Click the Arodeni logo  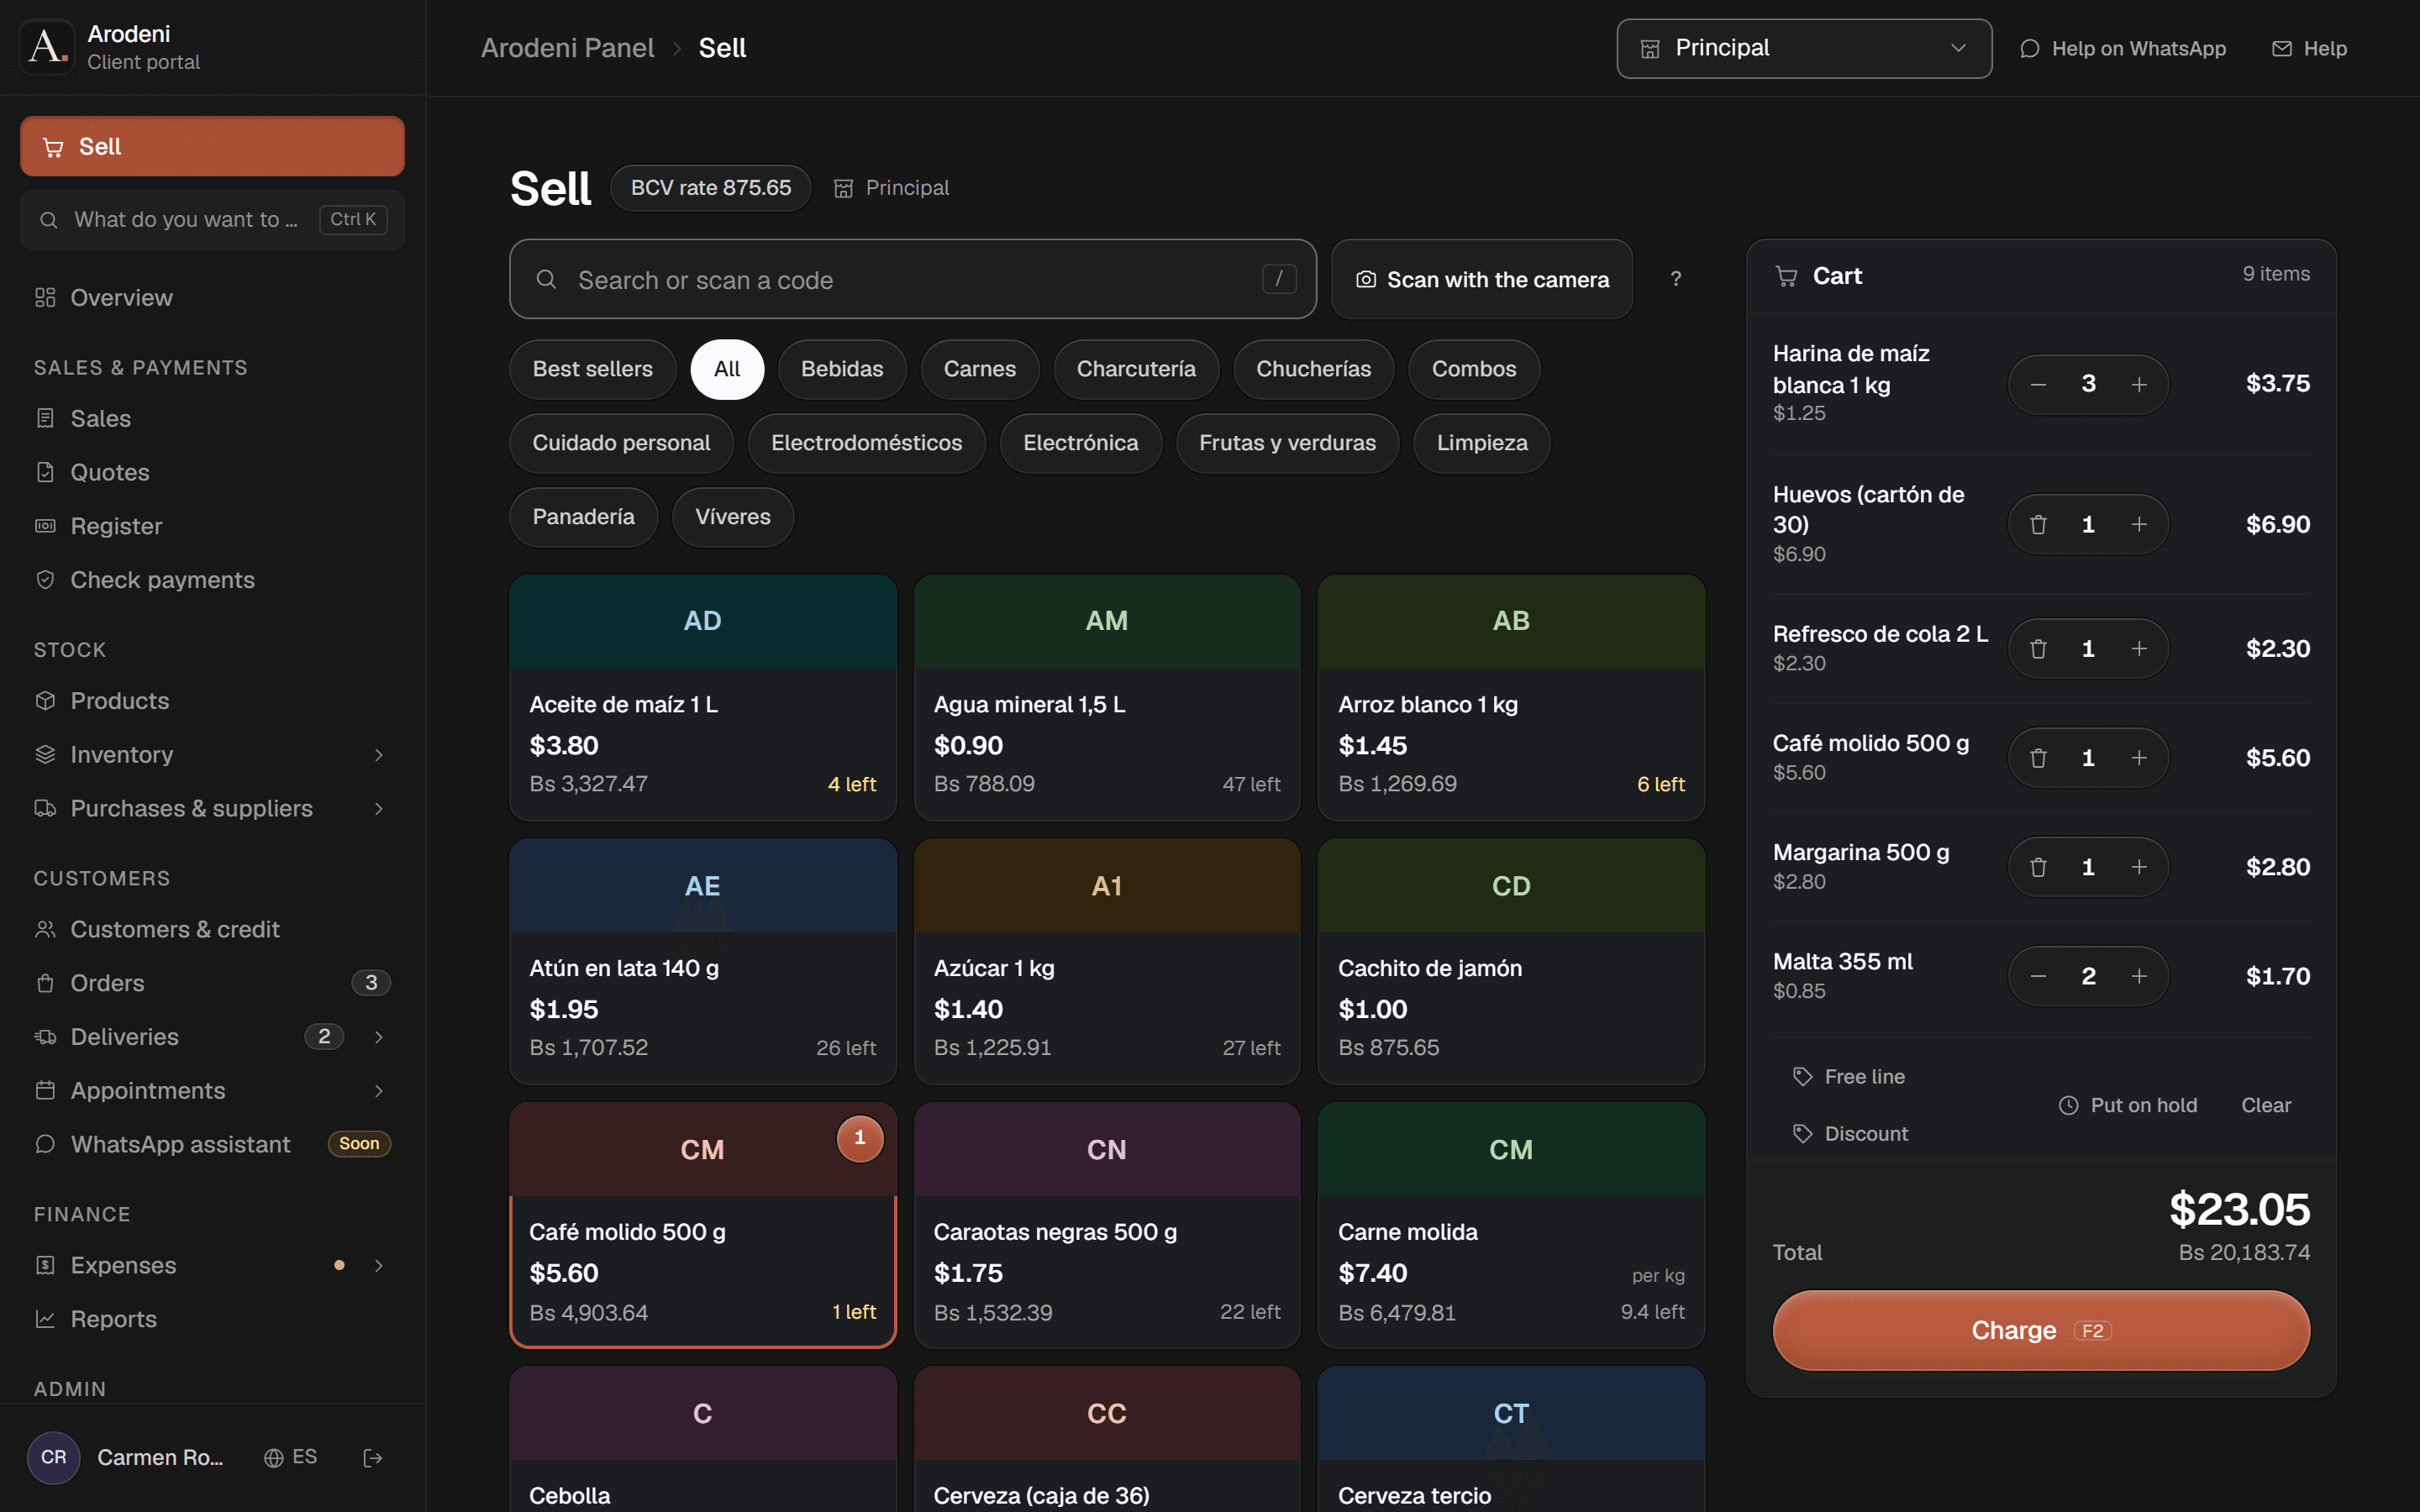tap(47, 47)
